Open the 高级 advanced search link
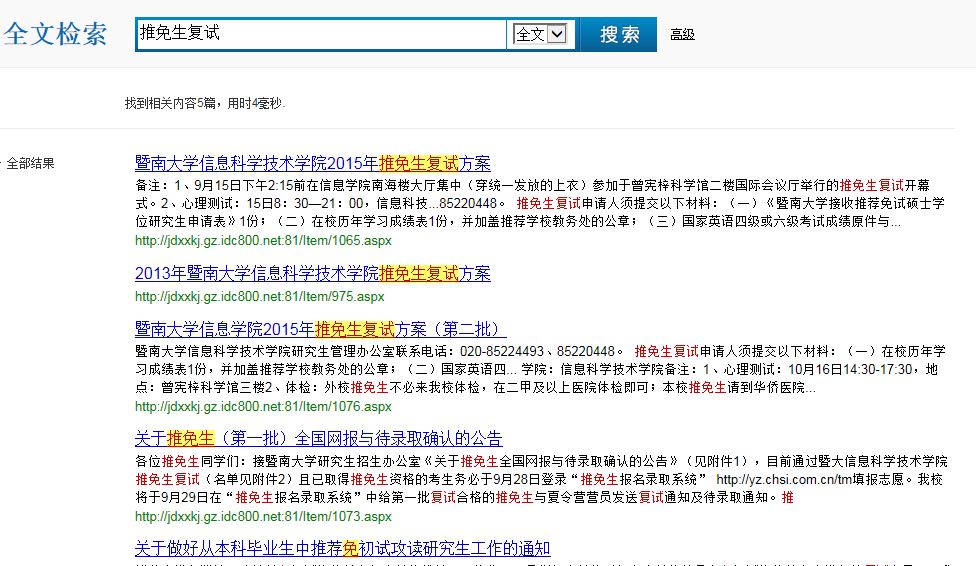This screenshot has width=976, height=566. click(x=682, y=35)
